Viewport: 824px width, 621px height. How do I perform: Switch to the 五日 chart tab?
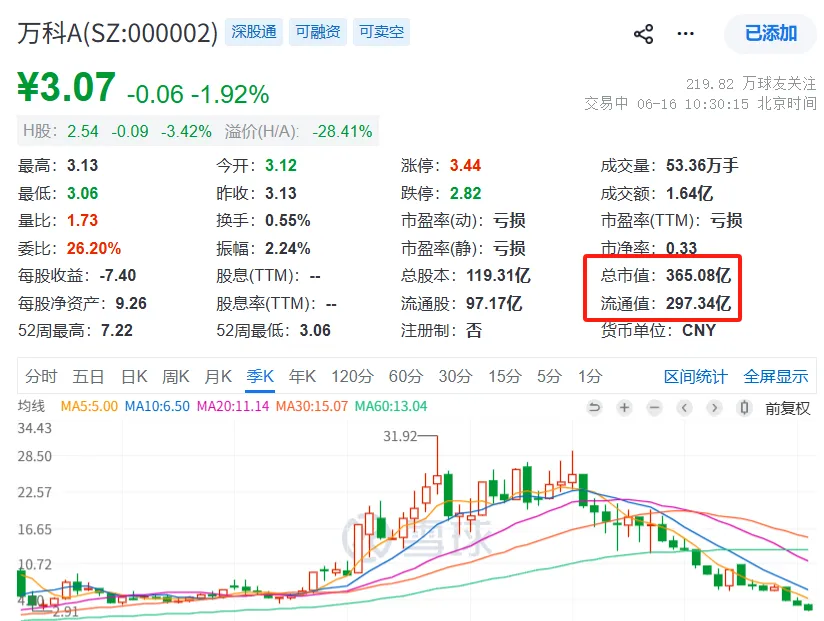click(88, 376)
